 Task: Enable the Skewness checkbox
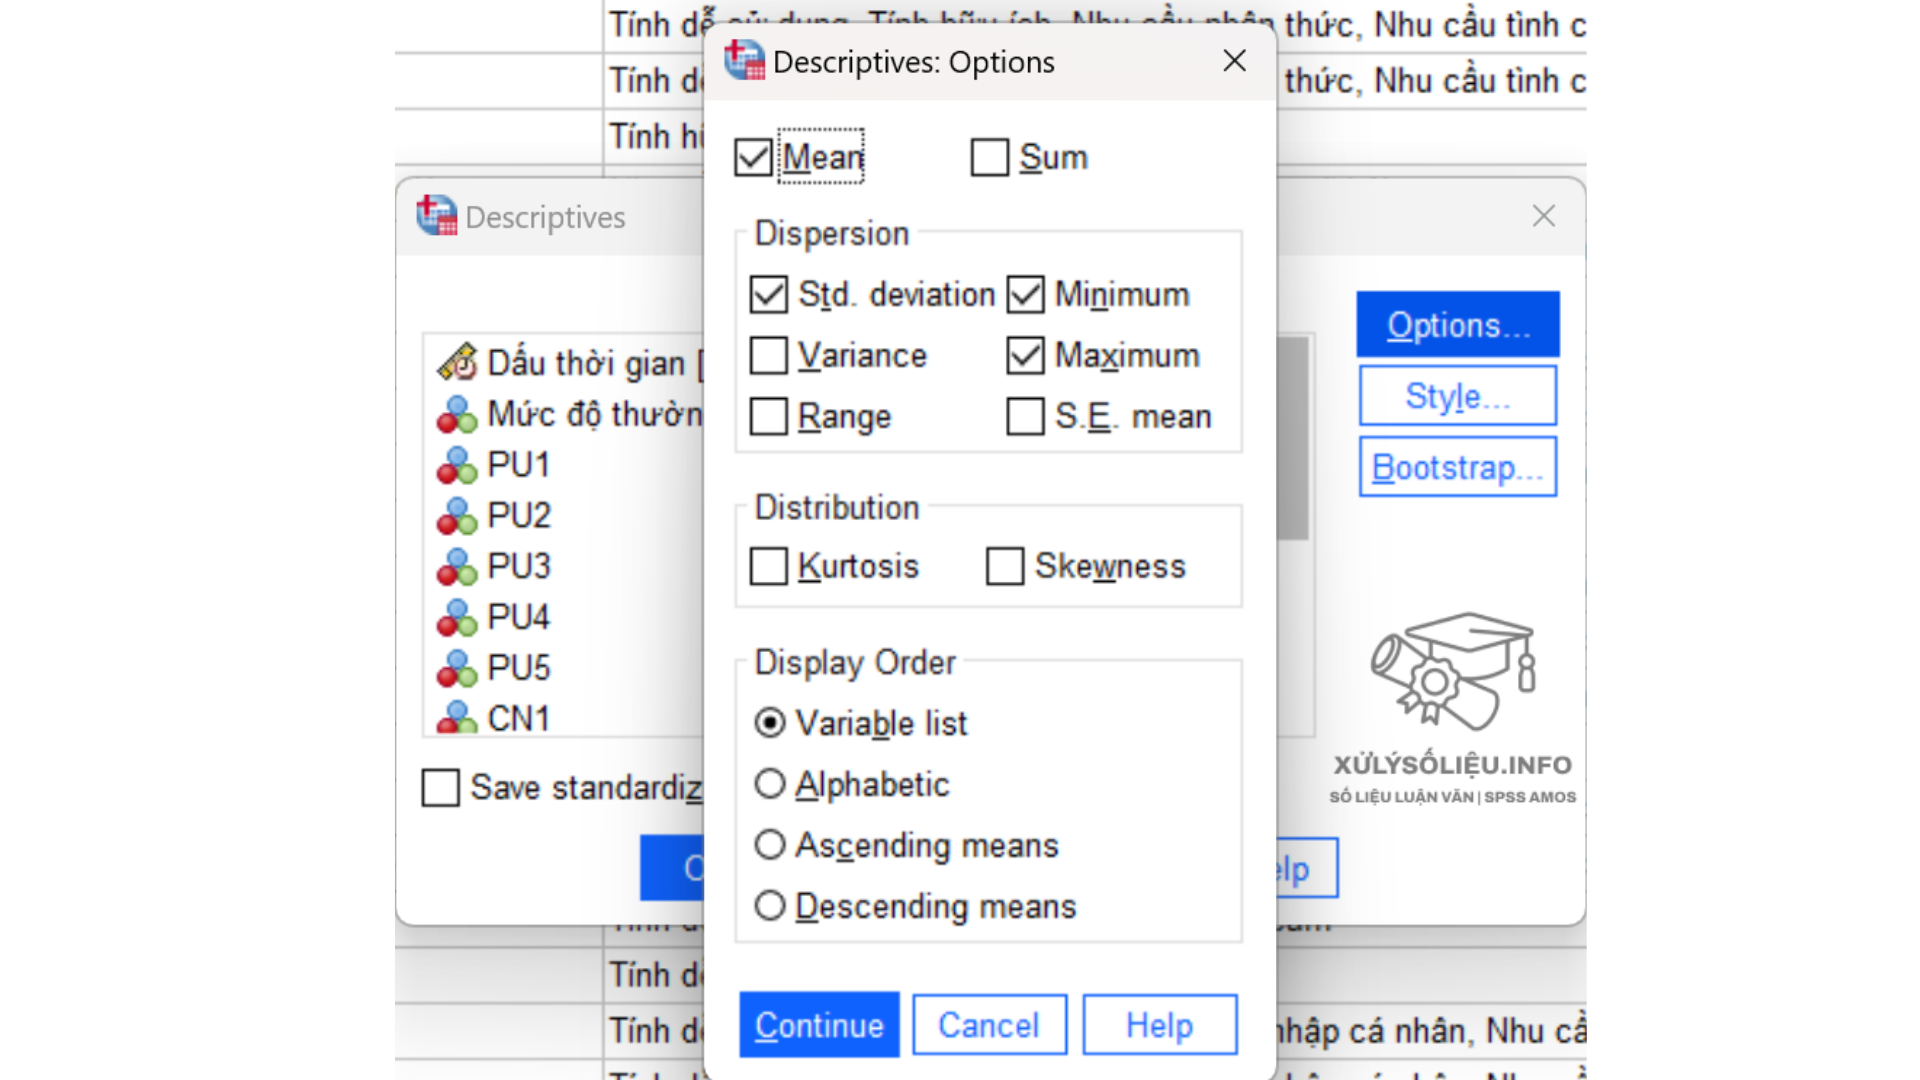[1005, 566]
